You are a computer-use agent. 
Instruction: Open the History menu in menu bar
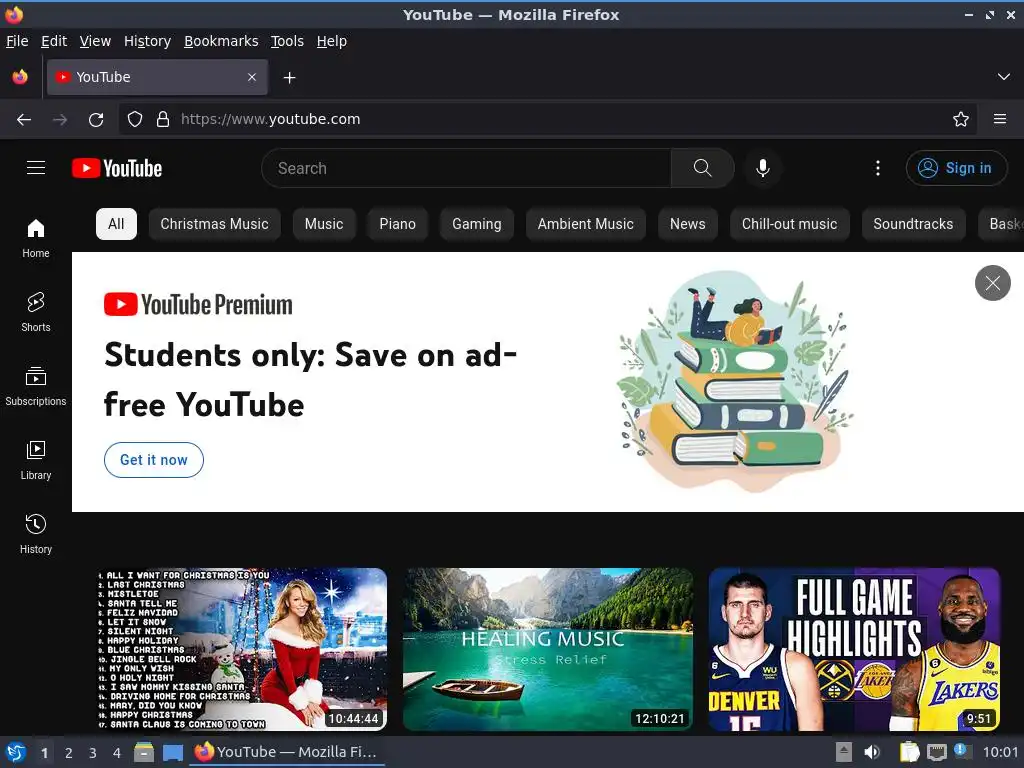point(147,41)
